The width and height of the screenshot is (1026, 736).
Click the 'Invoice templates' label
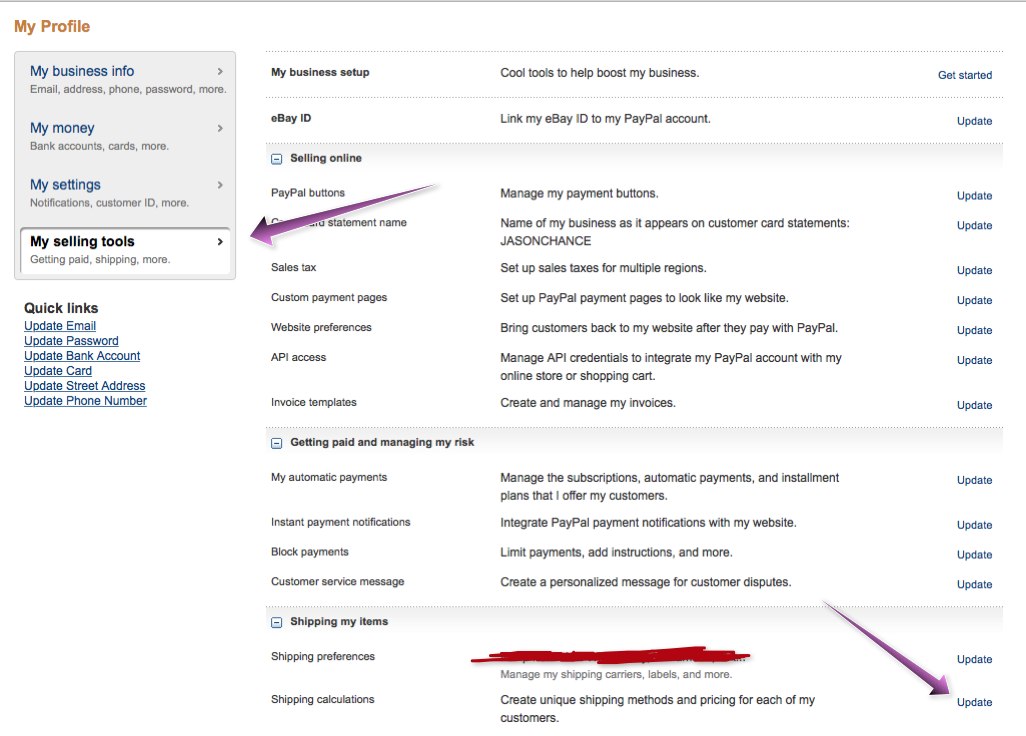point(313,402)
